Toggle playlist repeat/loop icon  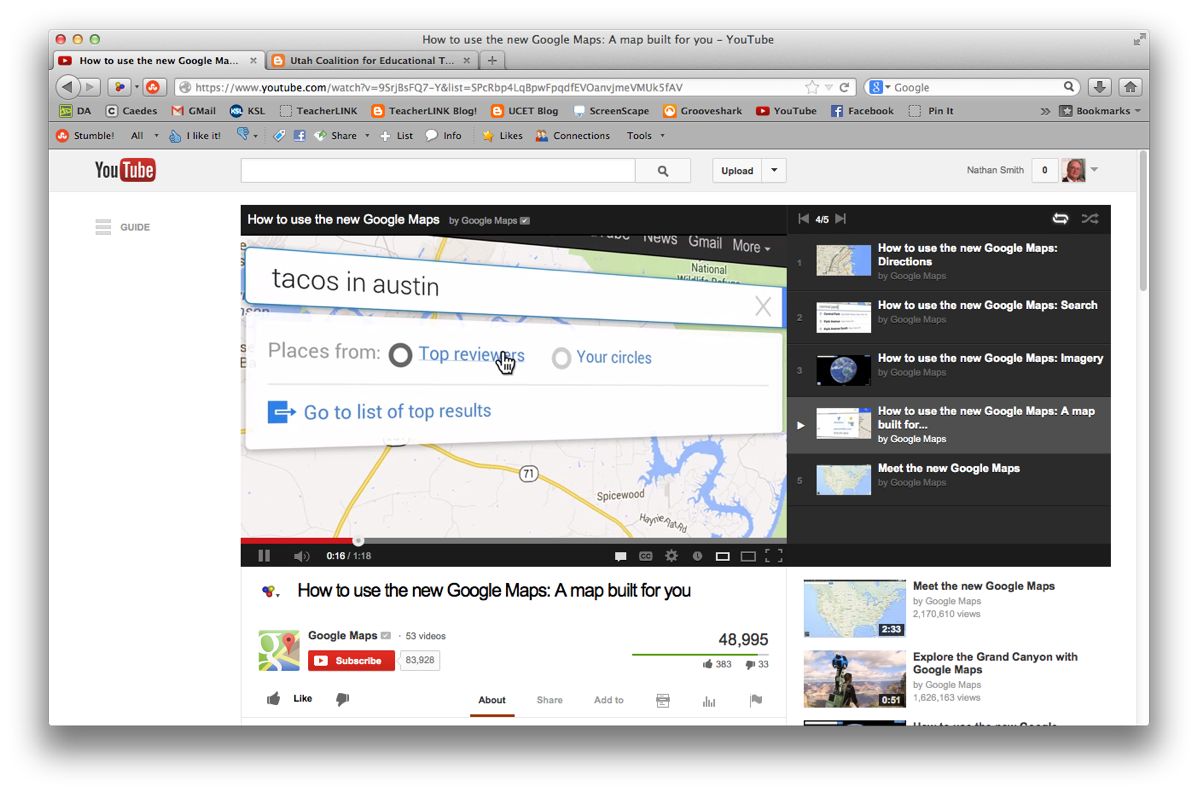1060,218
